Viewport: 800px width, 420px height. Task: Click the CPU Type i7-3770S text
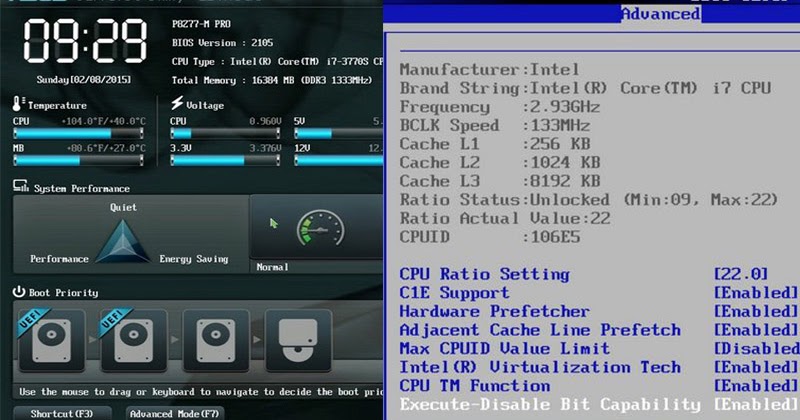[278, 61]
